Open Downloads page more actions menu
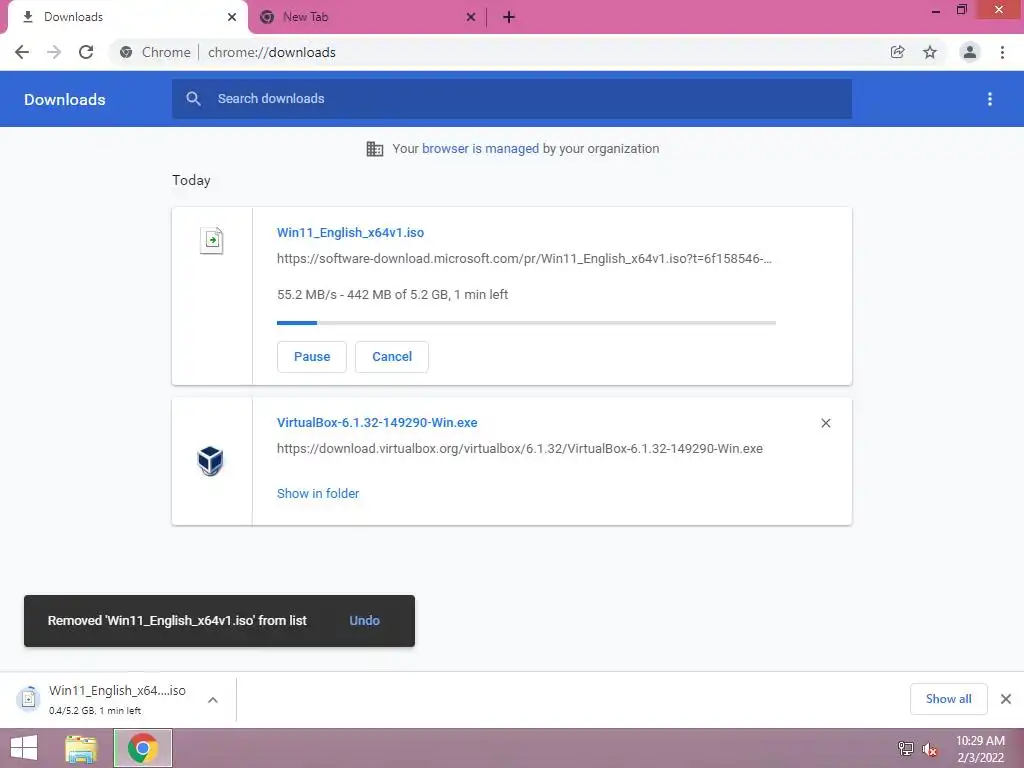 990,99
